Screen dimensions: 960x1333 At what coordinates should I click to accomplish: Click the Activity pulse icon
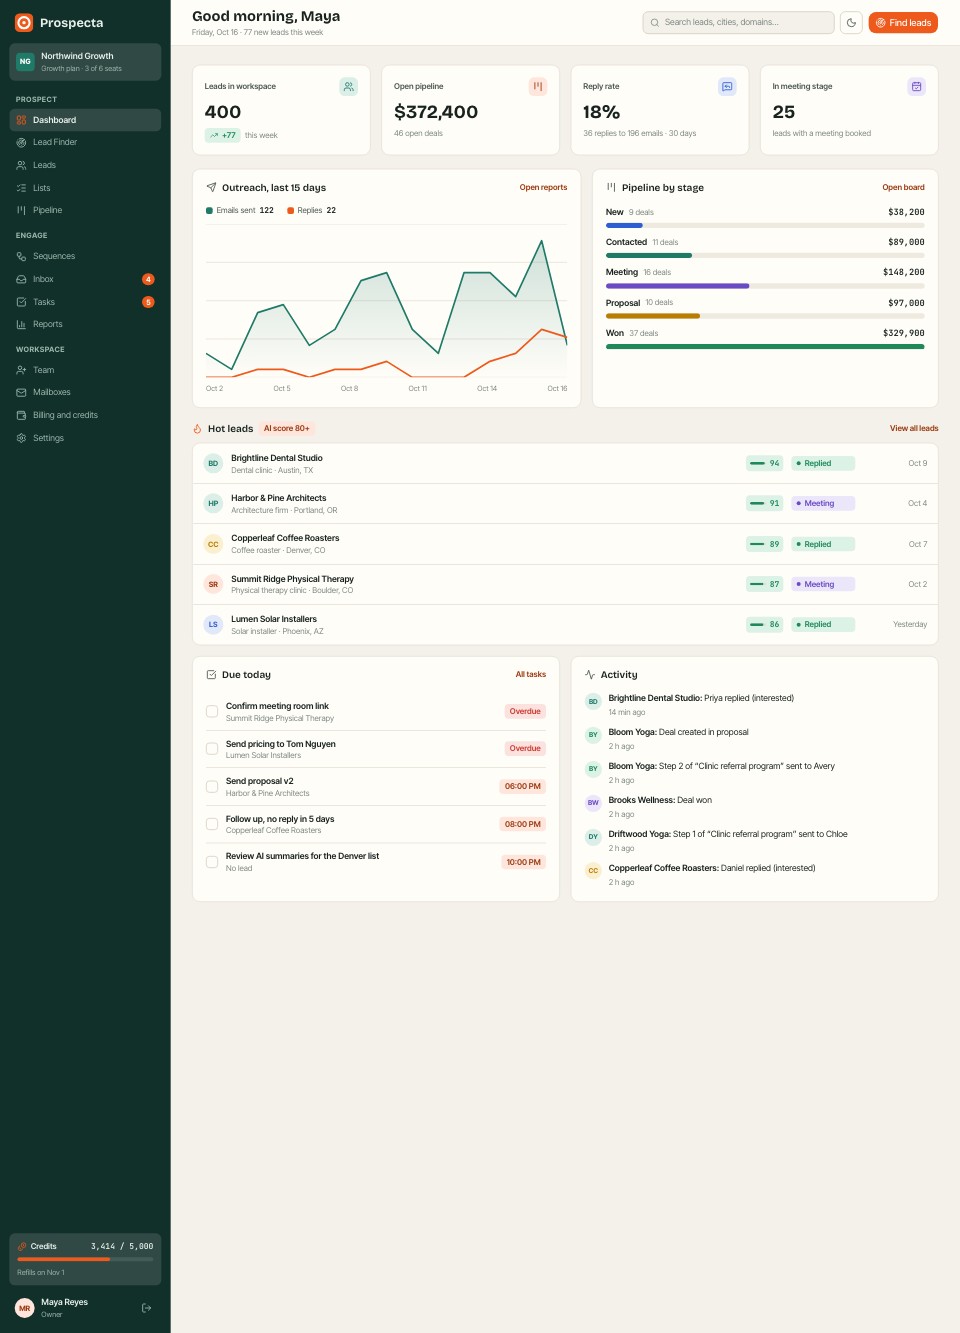point(590,675)
